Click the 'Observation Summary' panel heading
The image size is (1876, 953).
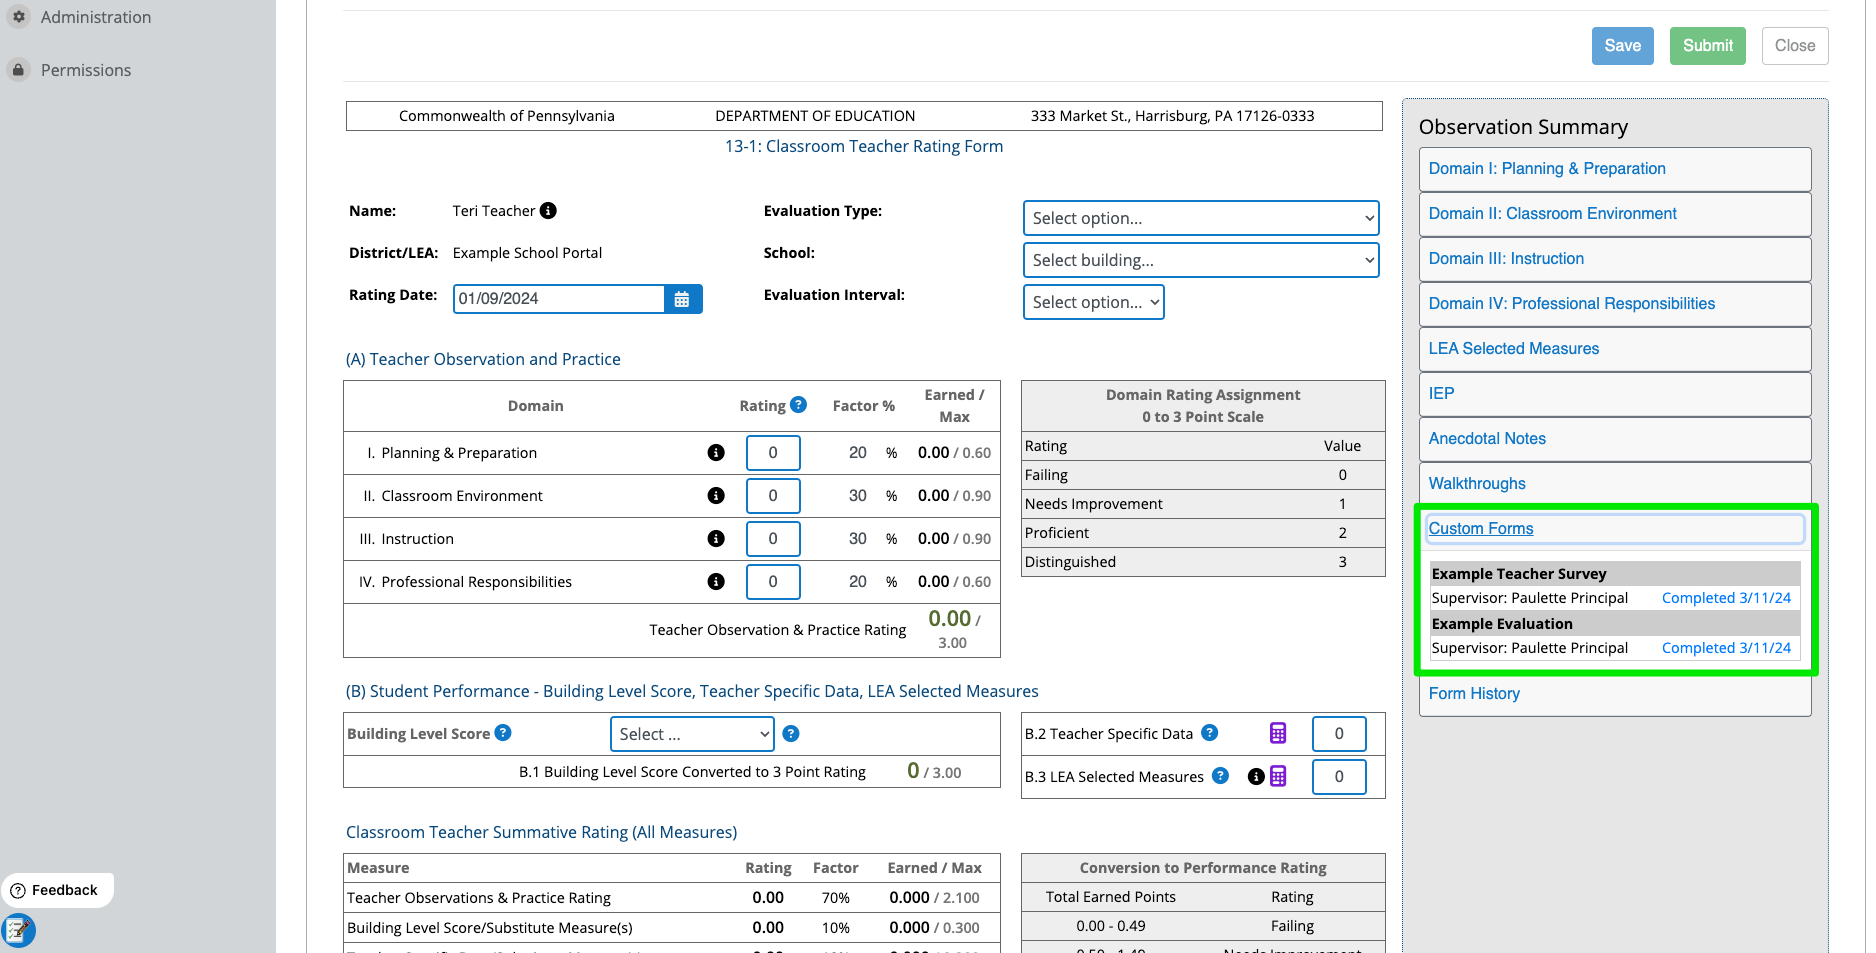(x=1523, y=127)
